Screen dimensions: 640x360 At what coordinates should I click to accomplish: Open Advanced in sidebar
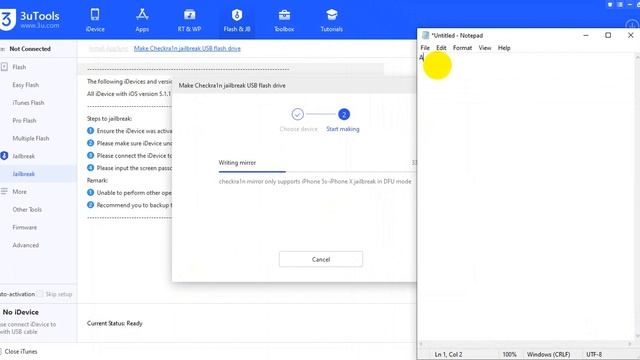(25, 245)
